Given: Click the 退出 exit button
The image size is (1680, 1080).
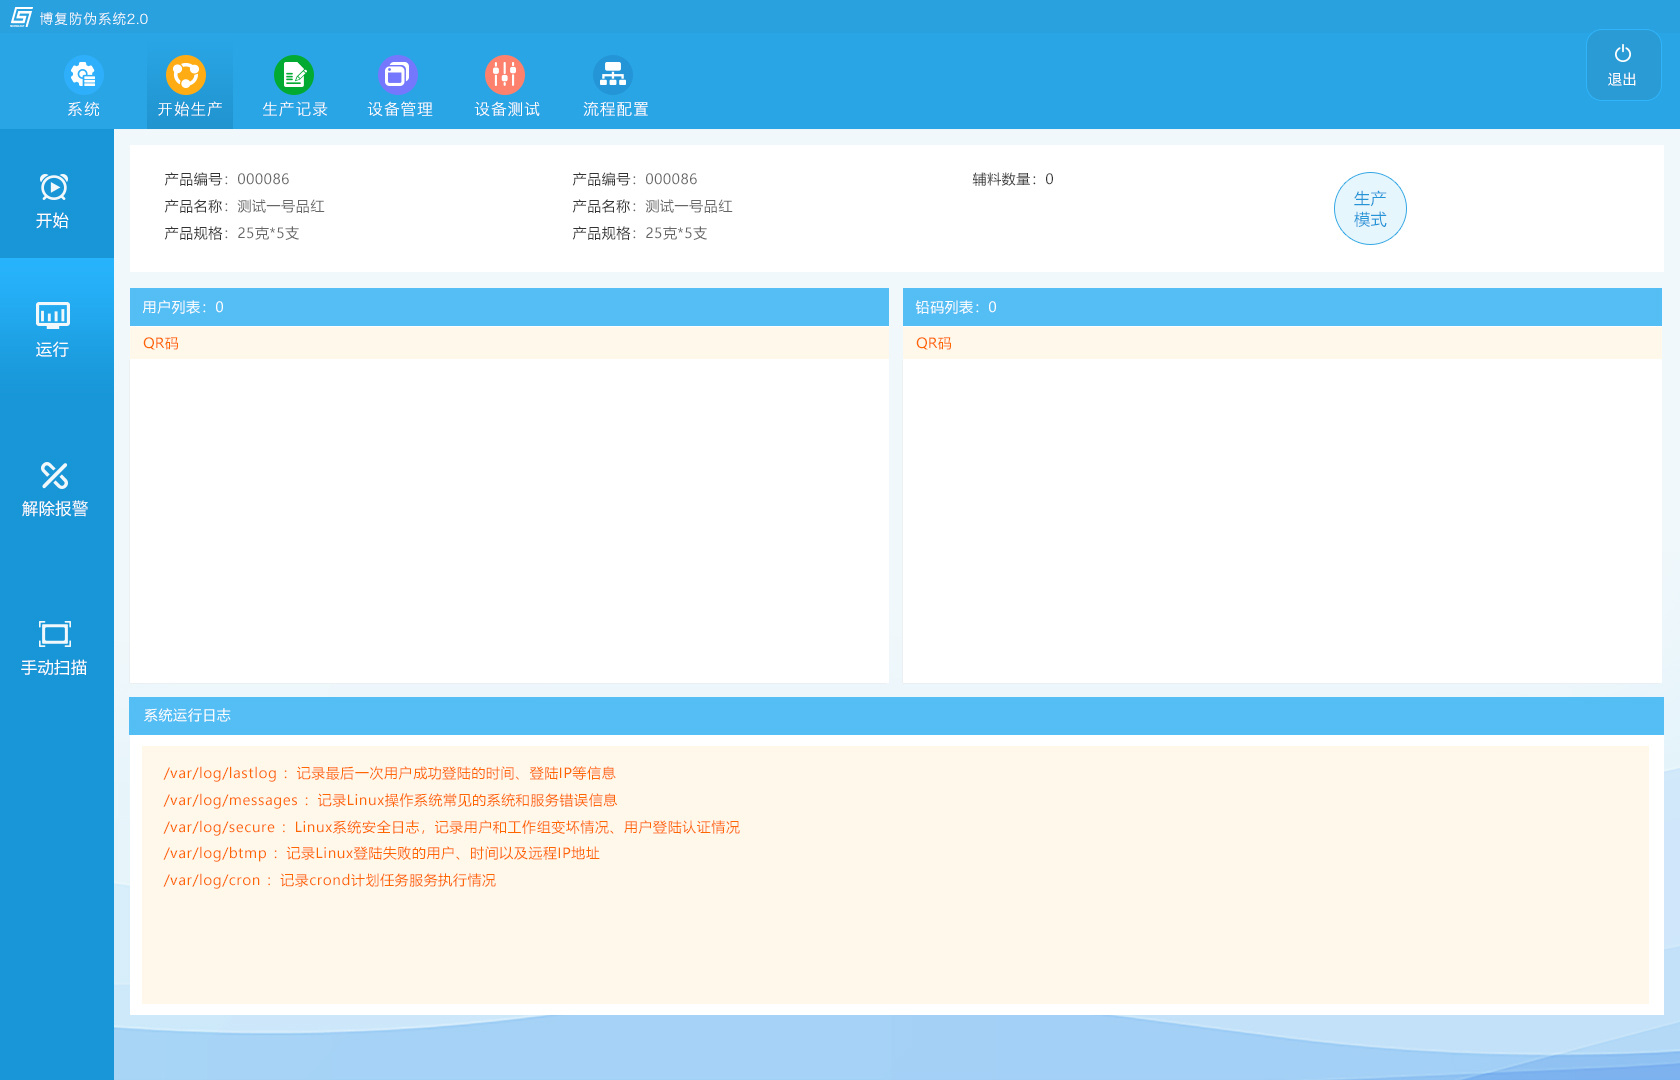Looking at the screenshot, I should click(1622, 64).
